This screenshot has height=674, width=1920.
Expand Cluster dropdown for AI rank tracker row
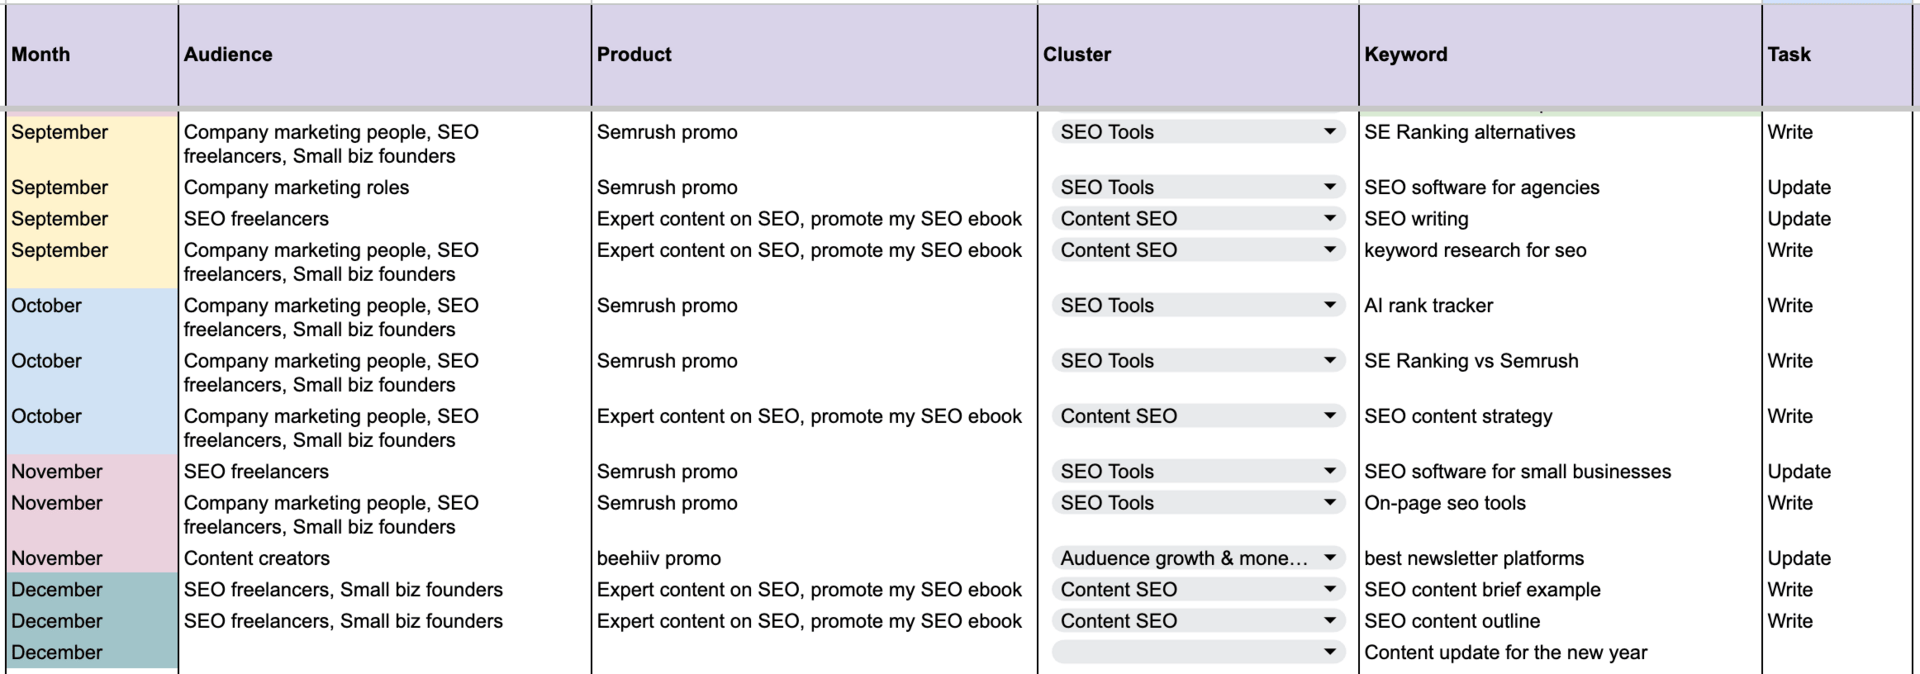(1329, 305)
